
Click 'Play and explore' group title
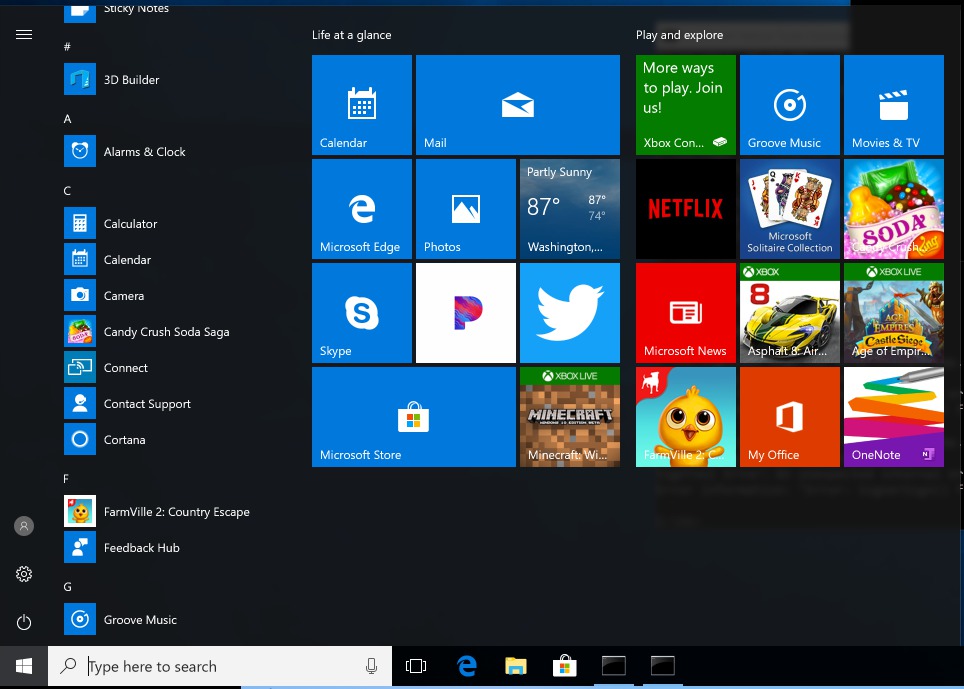679,35
